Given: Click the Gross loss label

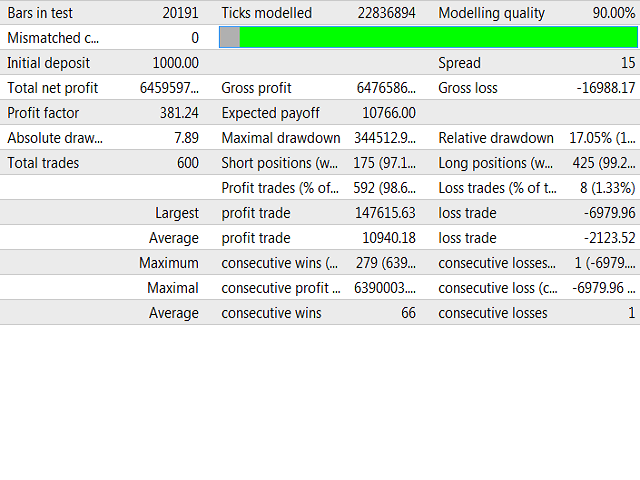Looking at the screenshot, I should [x=468, y=88].
